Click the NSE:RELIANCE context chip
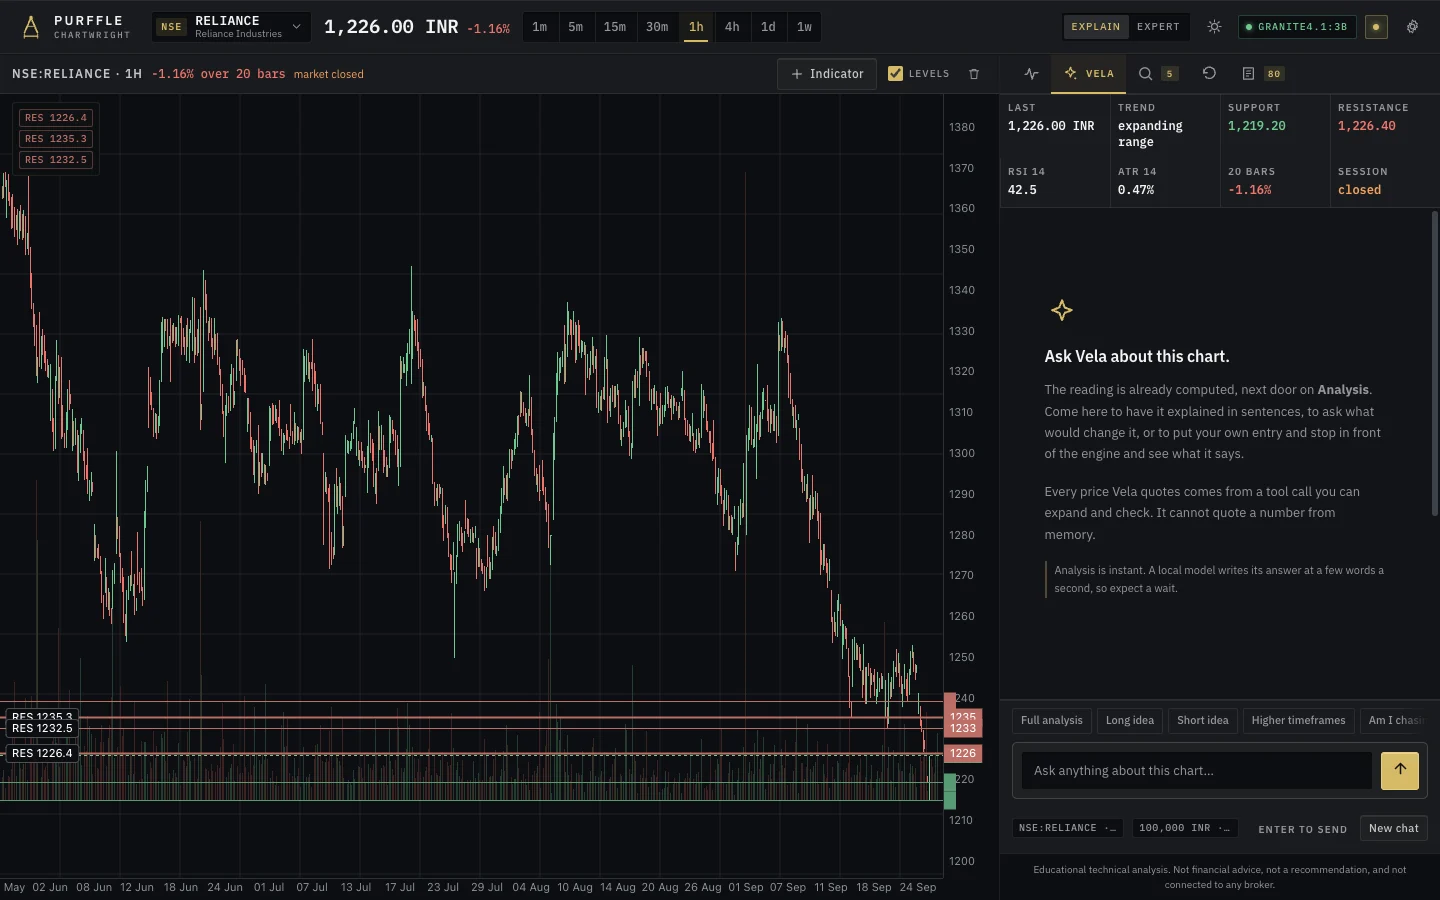The height and width of the screenshot is (900, 1440). point(1068,828)
